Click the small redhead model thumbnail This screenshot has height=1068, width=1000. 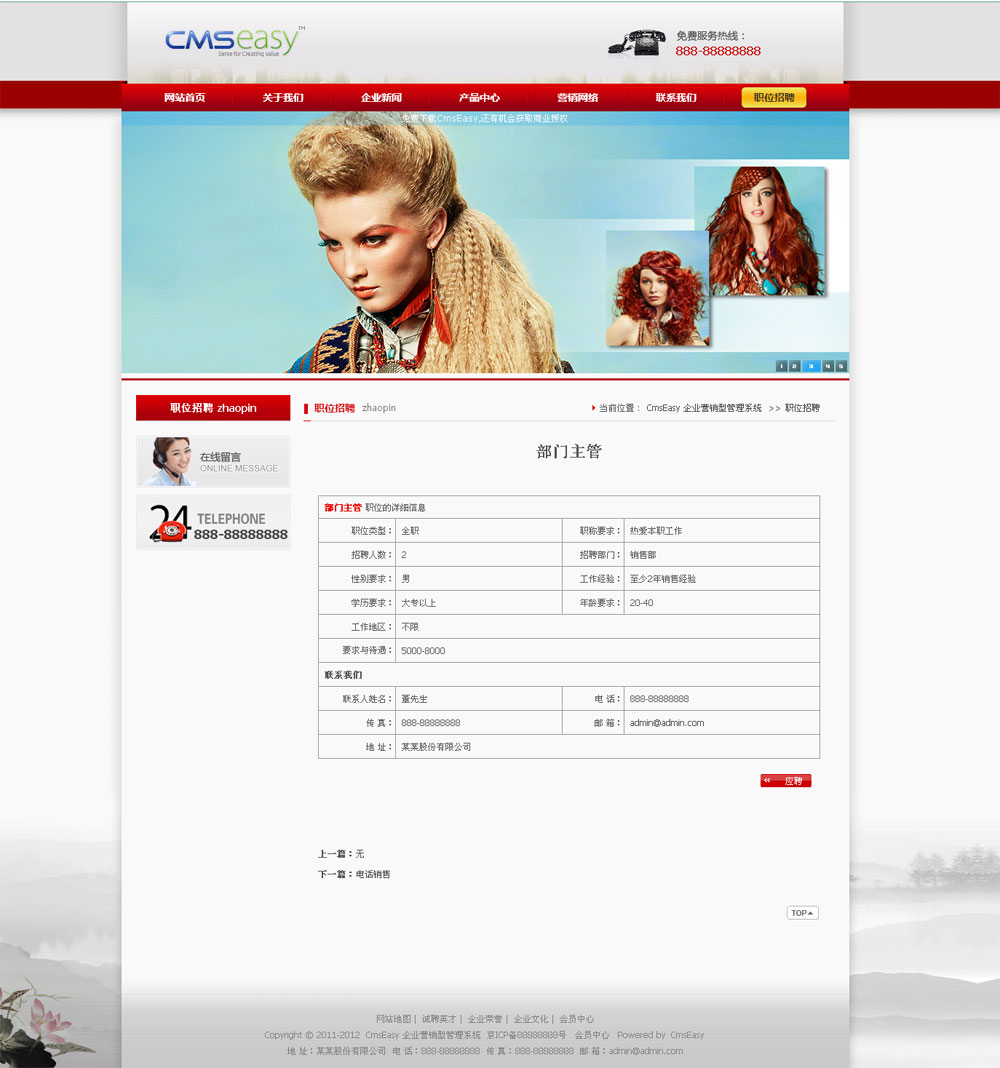pos(657,289)
